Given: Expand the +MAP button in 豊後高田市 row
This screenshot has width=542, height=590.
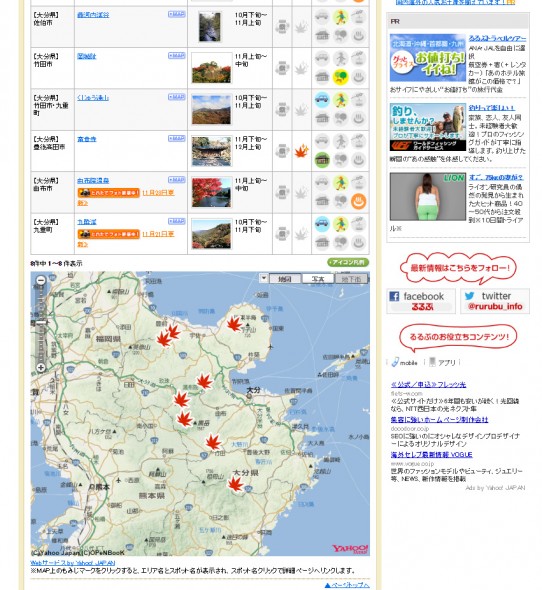Looking at the screenshot, I should 177,138.
